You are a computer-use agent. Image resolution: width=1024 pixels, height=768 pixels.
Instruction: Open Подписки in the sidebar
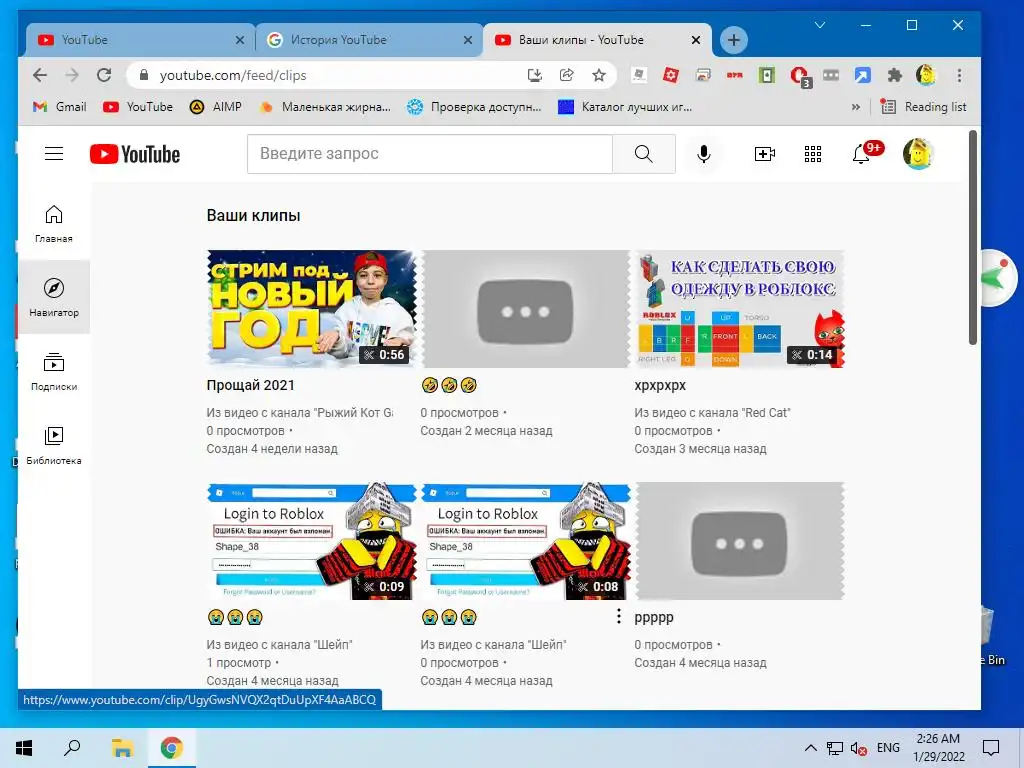coord(54,372)
